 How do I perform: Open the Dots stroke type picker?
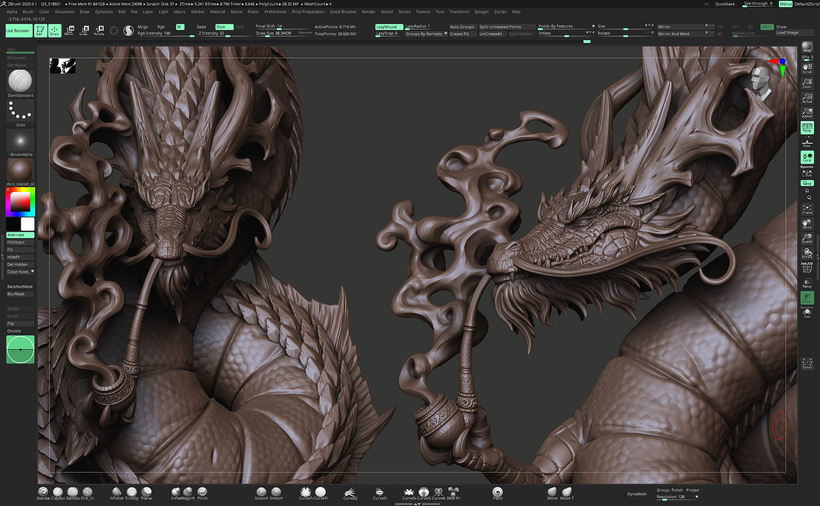pos(20,112)
